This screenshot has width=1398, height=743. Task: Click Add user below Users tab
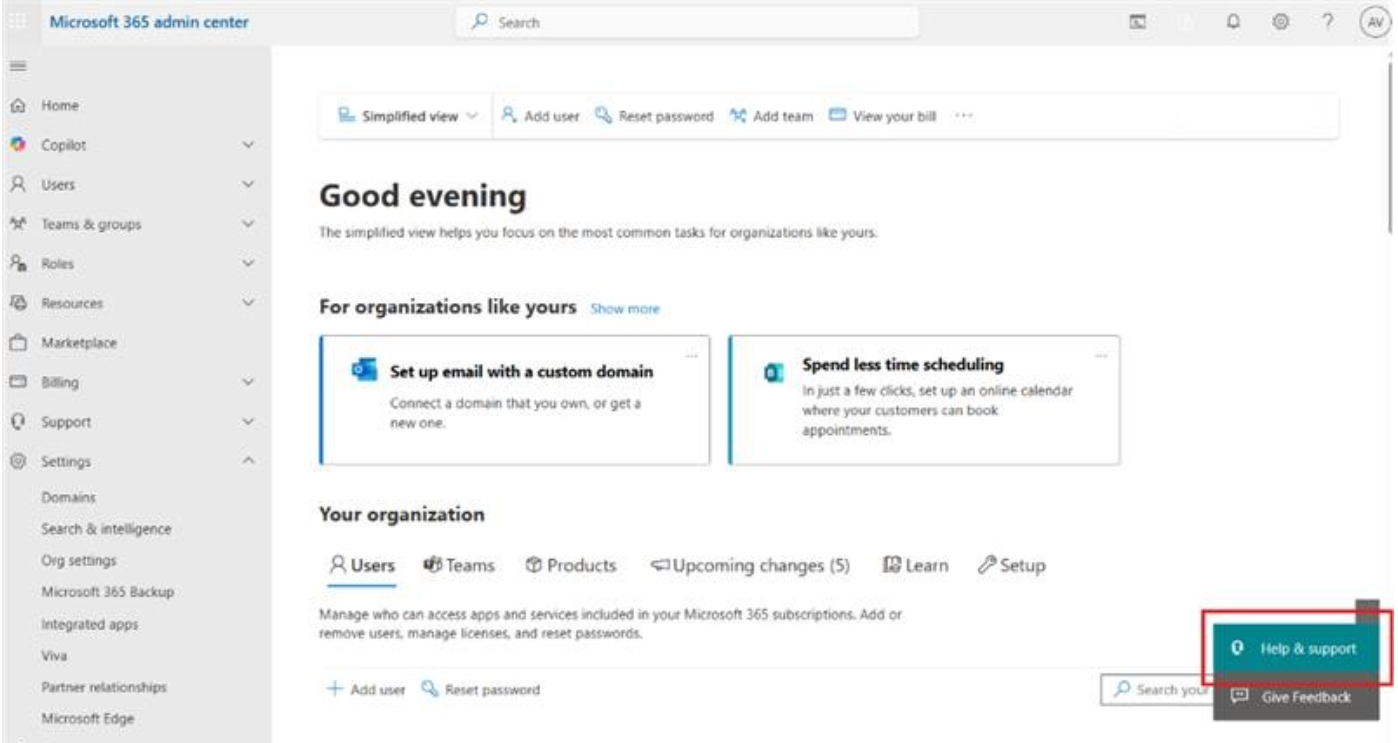[366, 690]
